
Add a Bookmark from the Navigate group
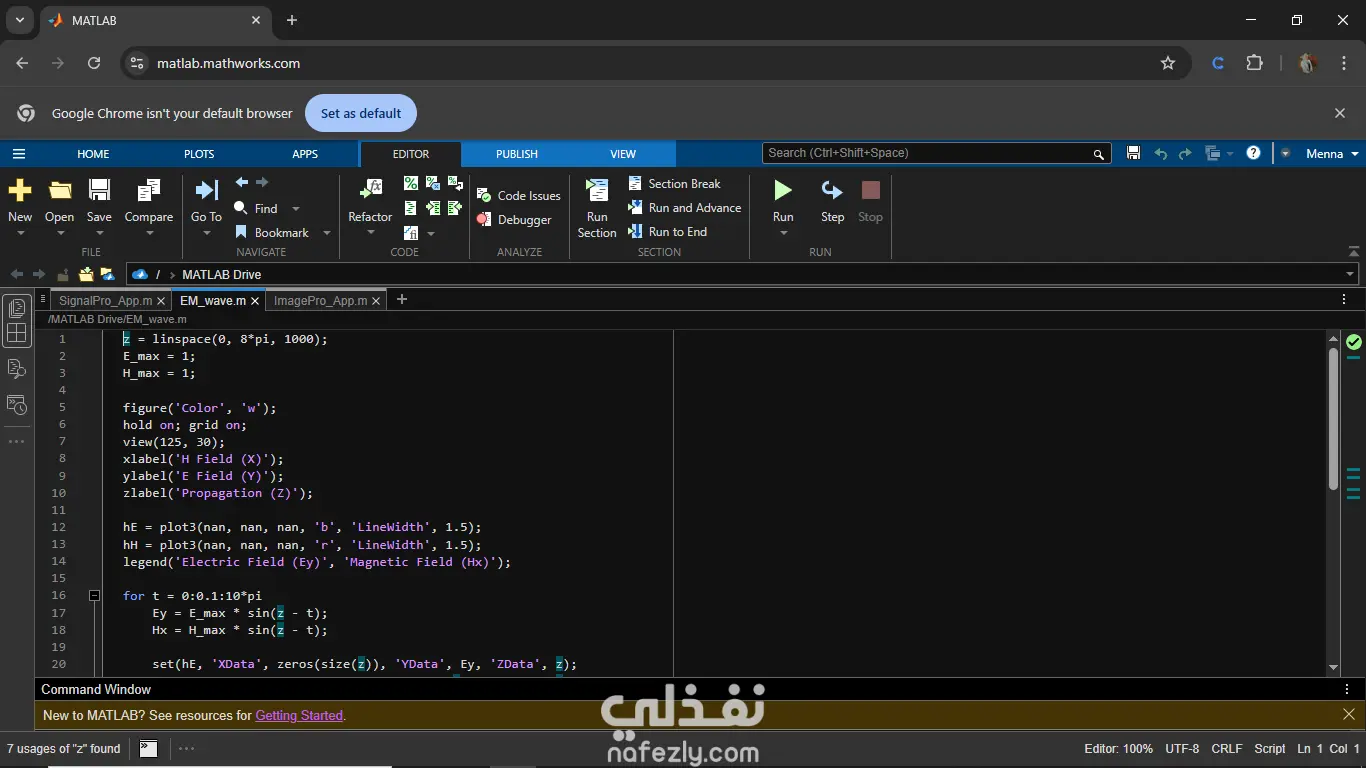[272, 232]
